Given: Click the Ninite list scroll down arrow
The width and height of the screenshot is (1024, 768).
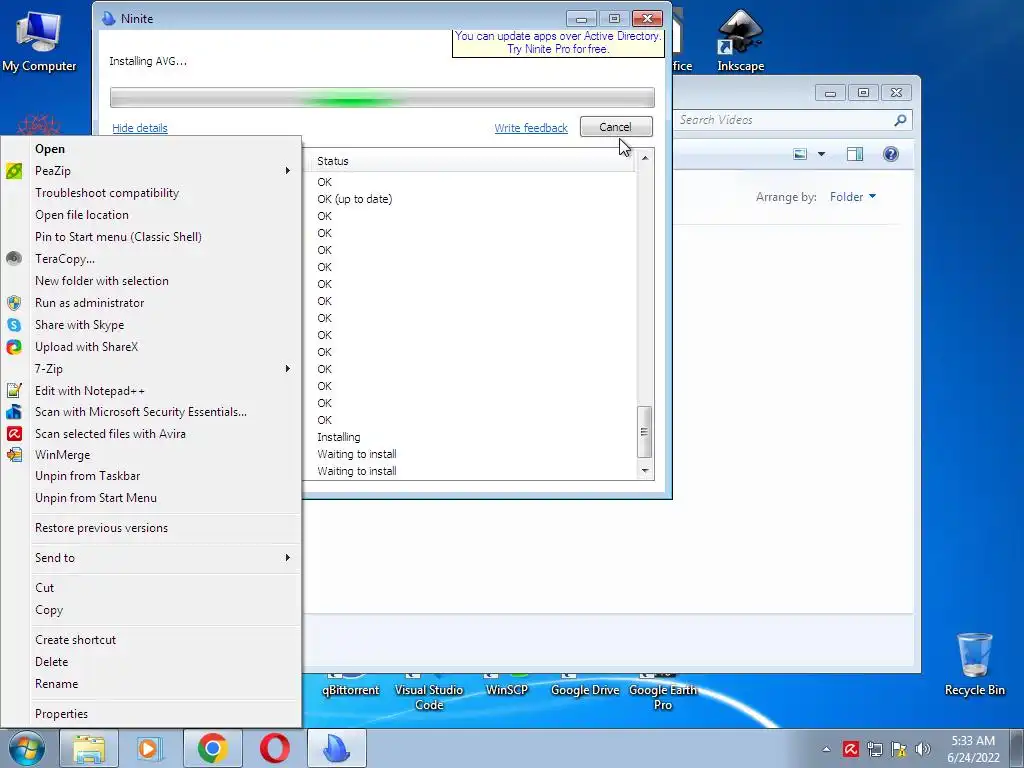Looking at the screenshot, I should tap(645, 471).
